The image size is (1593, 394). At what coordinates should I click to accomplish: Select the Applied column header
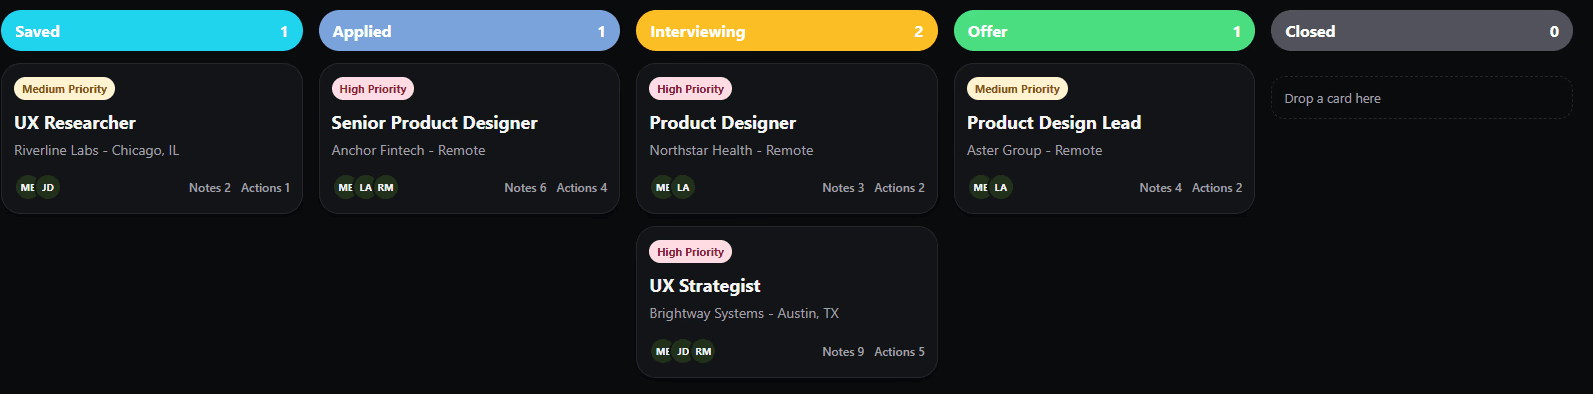click(x=469, y=31)
